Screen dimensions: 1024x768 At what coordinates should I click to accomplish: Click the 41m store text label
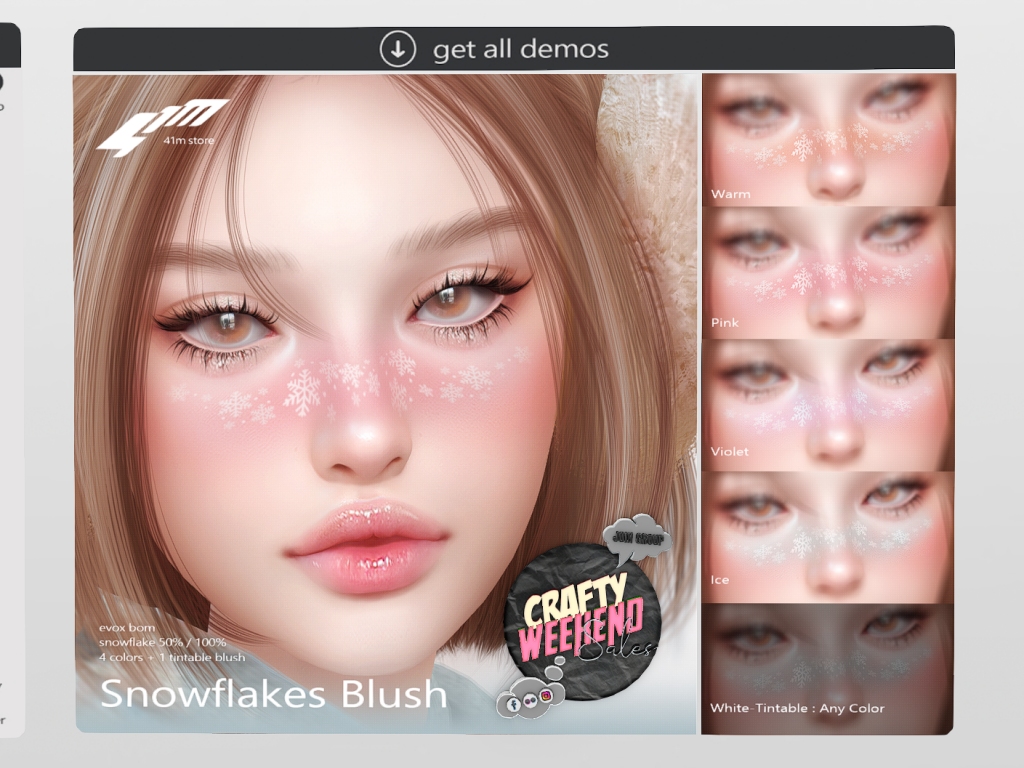187,141
